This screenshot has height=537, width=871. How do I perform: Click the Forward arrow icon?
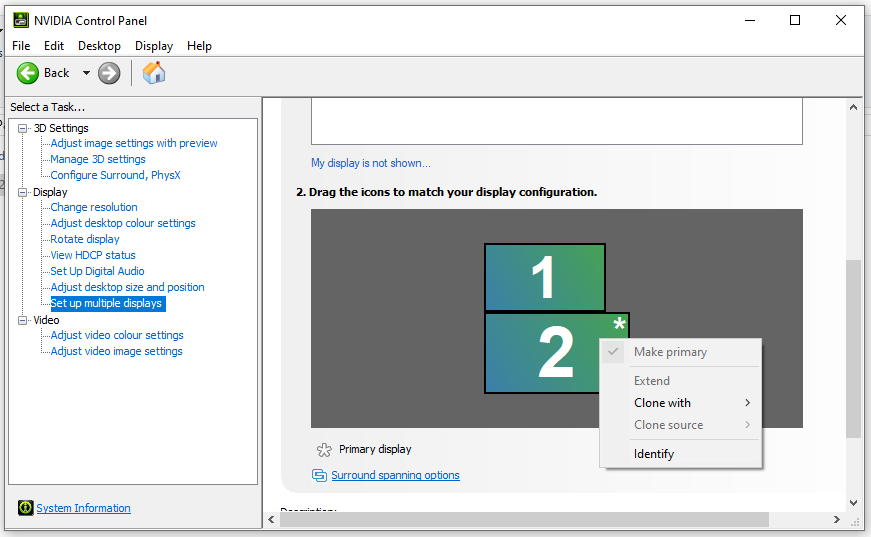109,73
